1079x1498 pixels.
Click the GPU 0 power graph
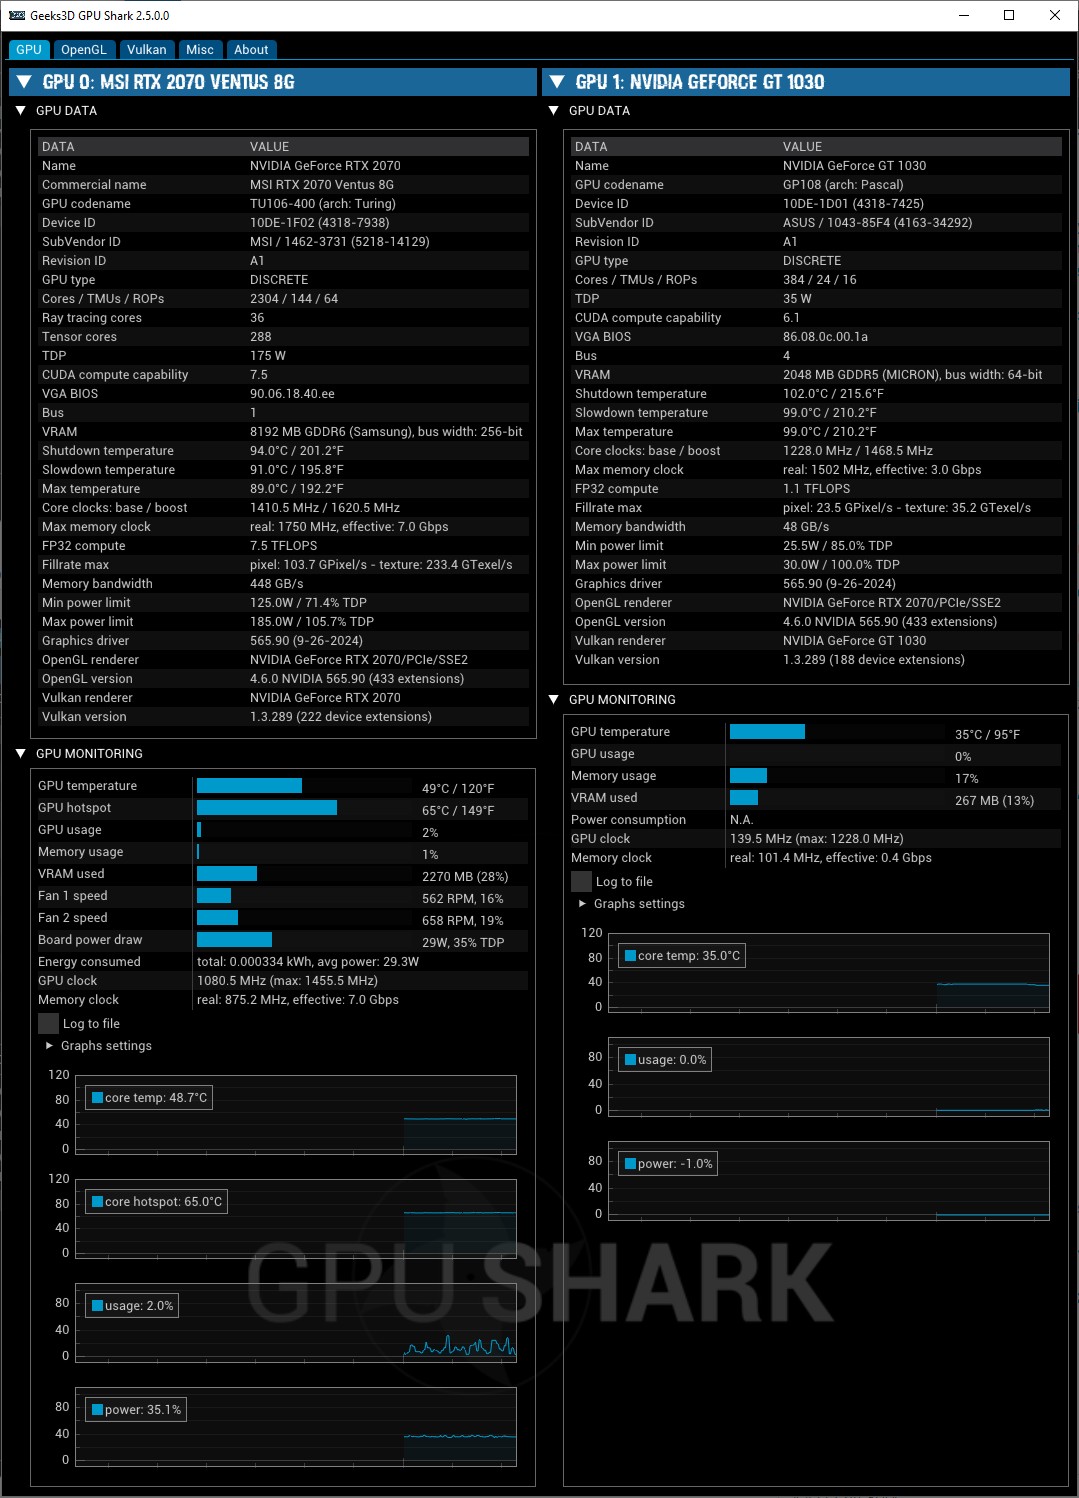296,1427
